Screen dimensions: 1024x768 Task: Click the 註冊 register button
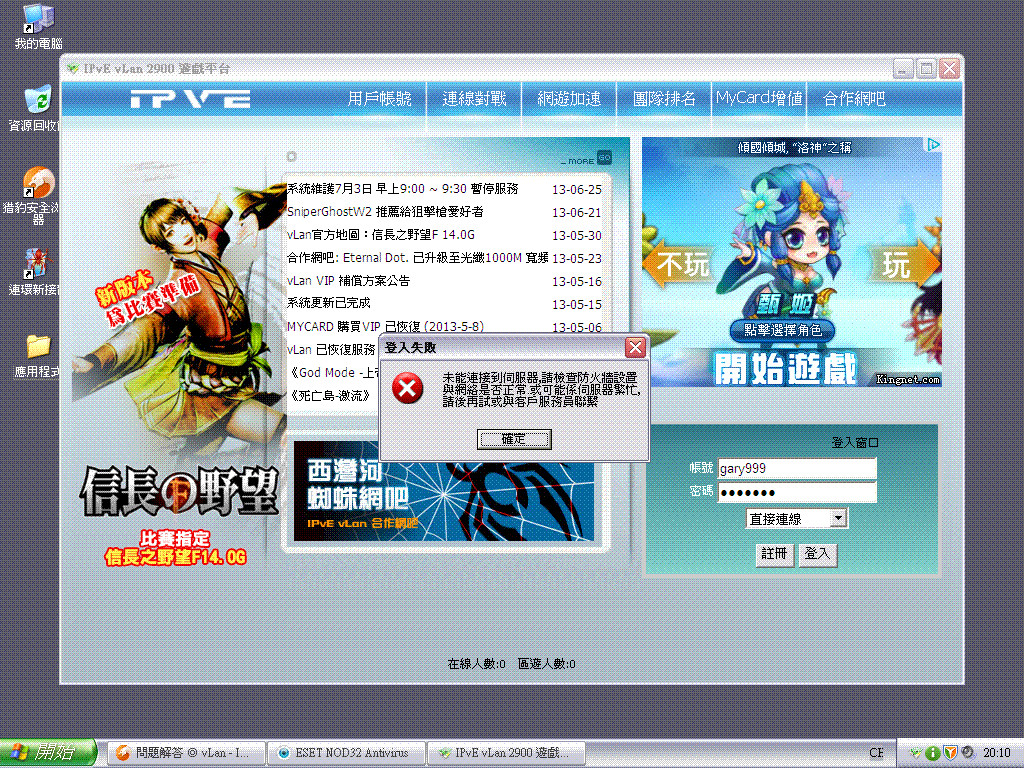pos(775,554)
